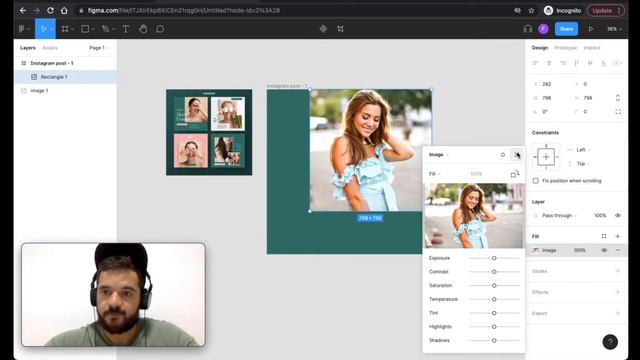The width and height of the screenshot is (640, 360).
Task: Click the Create component icon
Action: (x=323, y=29)
